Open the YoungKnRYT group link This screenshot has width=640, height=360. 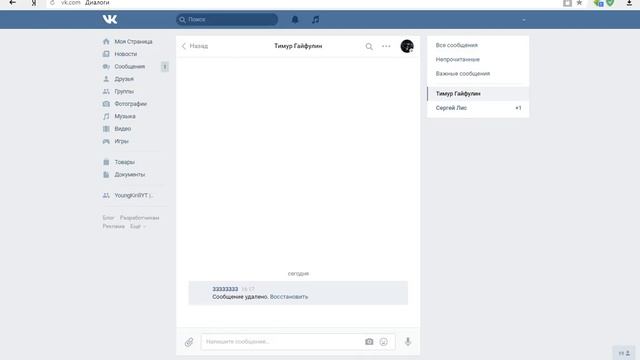pyautogui.click(x=133, y=196)
